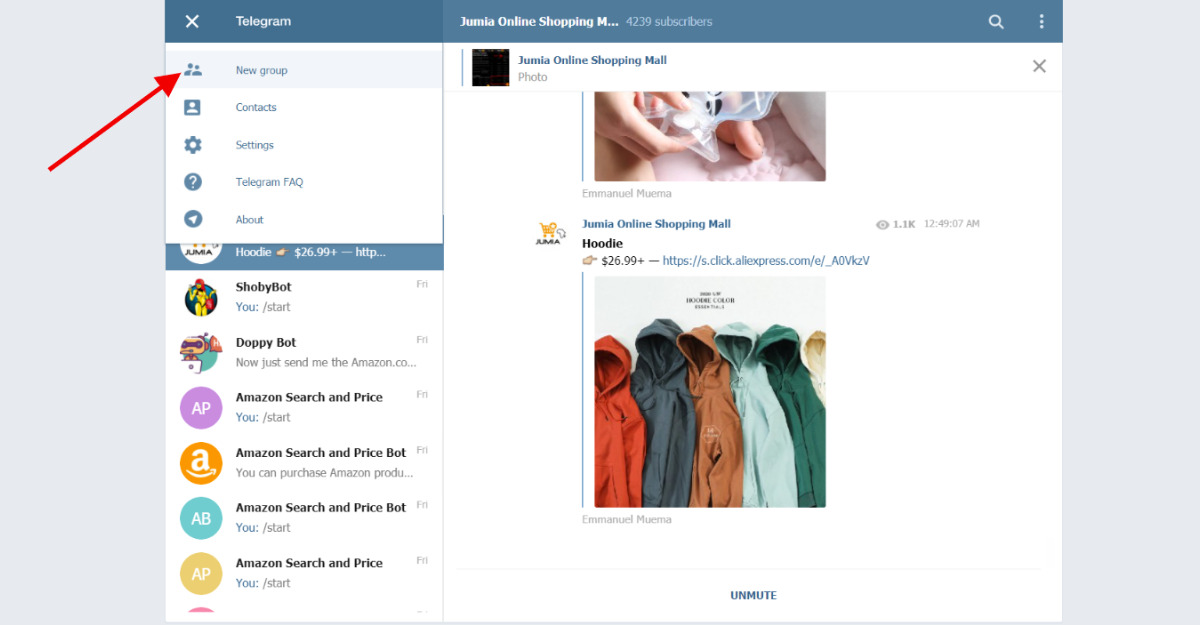Screen dimensions: 1200x625
Task: Open message search with the magnifier icon
Action: pos(996,21)
